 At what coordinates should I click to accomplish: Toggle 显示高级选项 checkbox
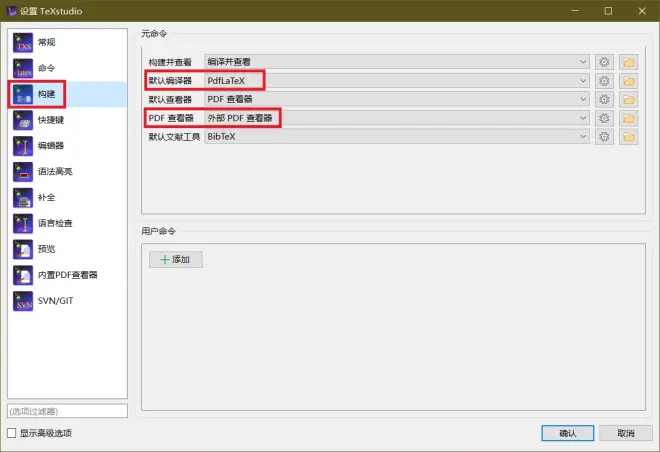coord(12,433)
